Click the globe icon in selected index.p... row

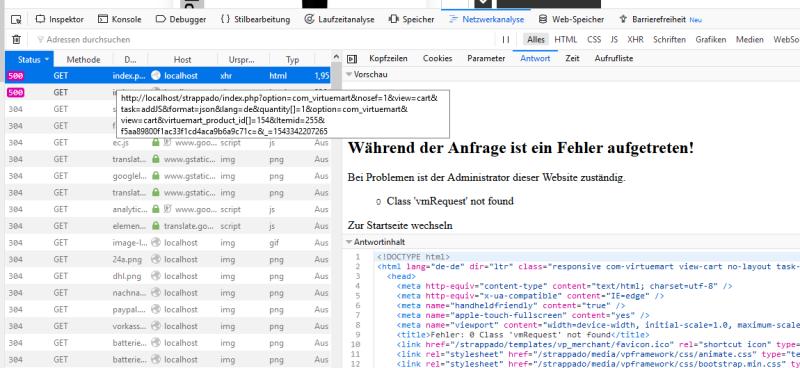[156, 76]
